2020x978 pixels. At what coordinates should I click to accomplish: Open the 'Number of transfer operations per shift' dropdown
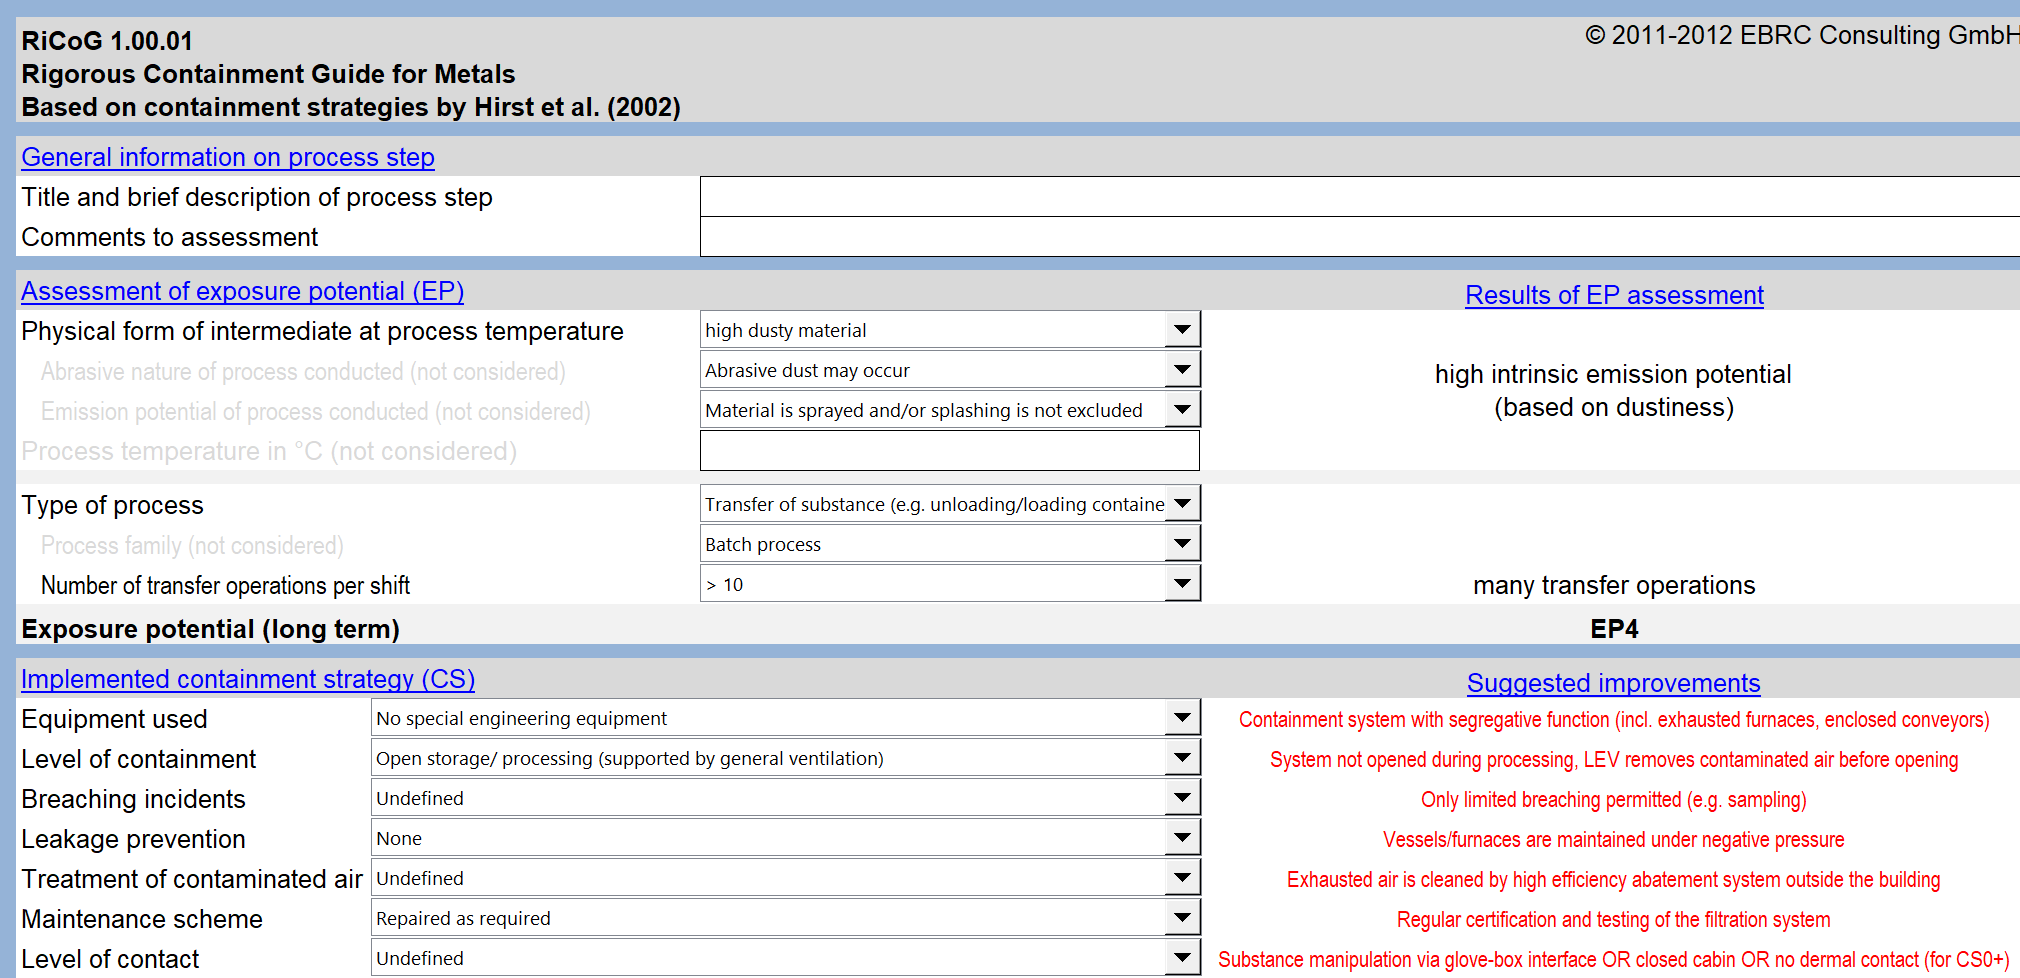1183,583
